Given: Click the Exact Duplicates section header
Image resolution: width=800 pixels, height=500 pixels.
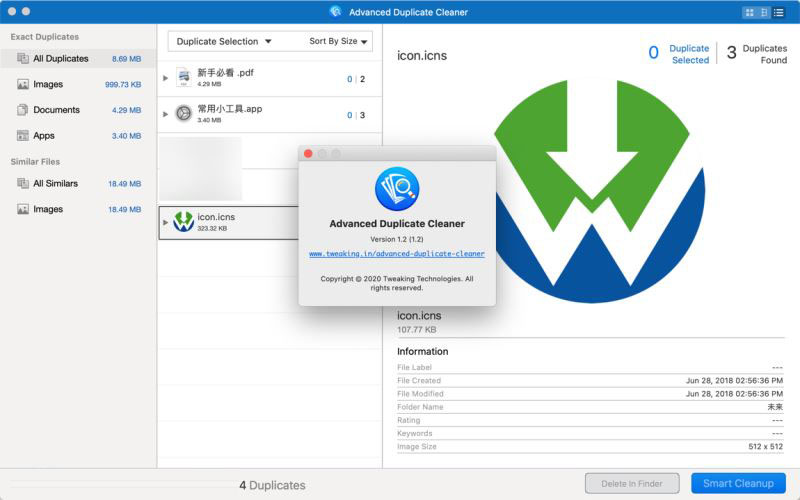Looking at the screenshot, I should click(x=44, y=37).
